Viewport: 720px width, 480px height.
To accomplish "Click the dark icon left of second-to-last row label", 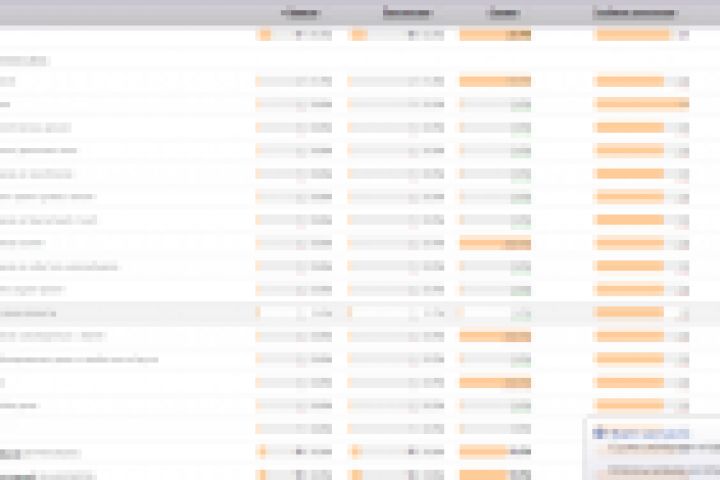I will coord(10,454).
